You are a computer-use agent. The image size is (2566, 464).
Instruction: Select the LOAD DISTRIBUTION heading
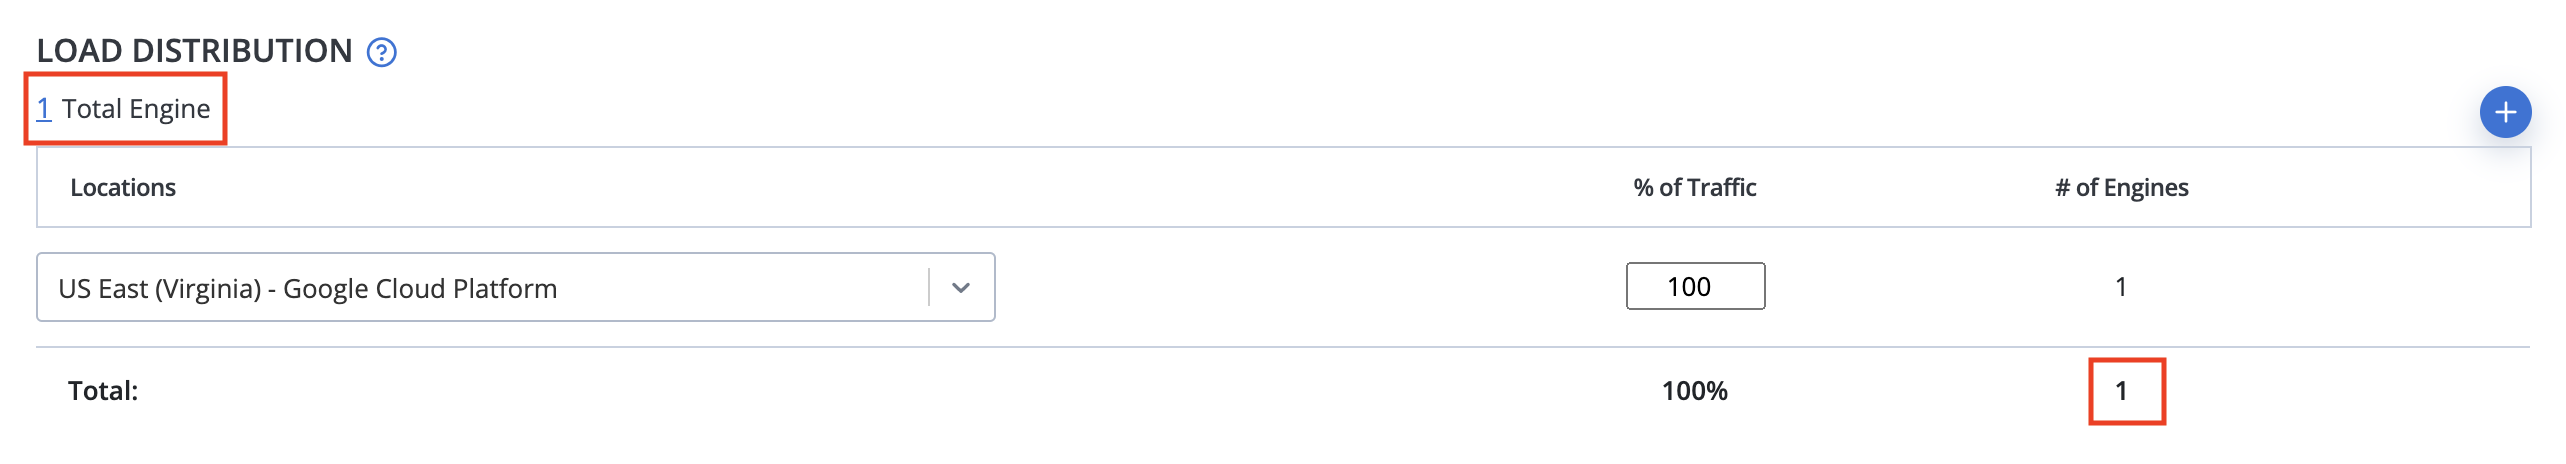point(194,51)
